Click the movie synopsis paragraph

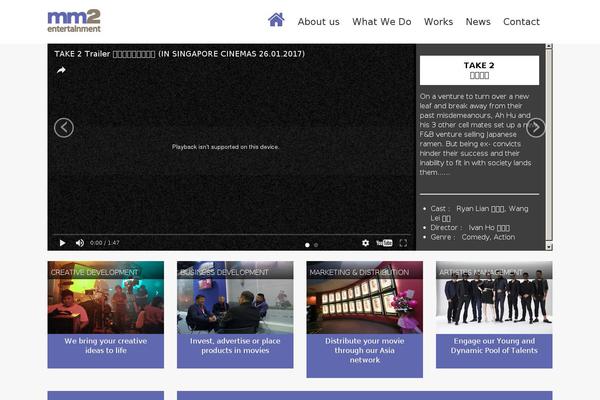[x=475, y=134]
